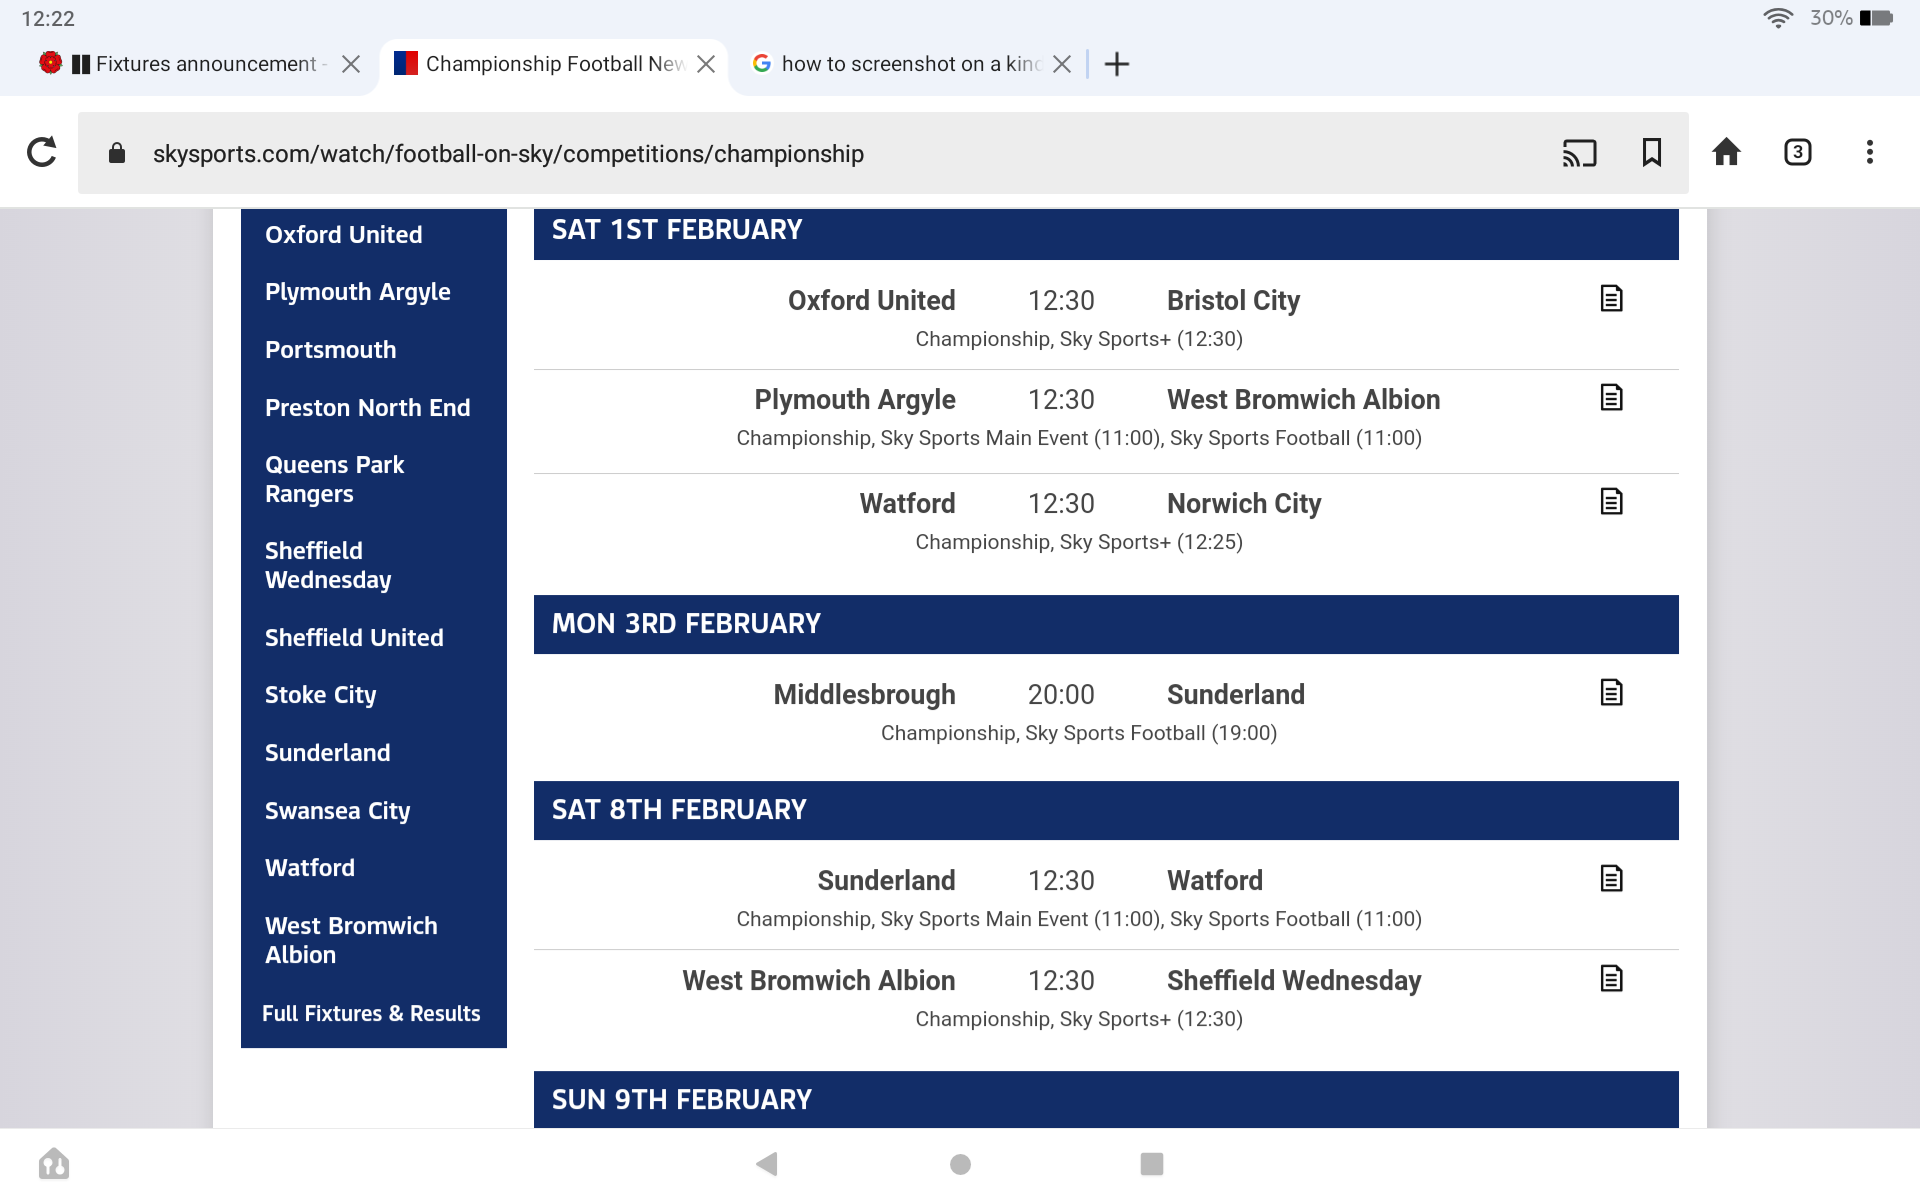Add a new browser tab
The image size is (1920, 1200).
(x=1117, y=64)
